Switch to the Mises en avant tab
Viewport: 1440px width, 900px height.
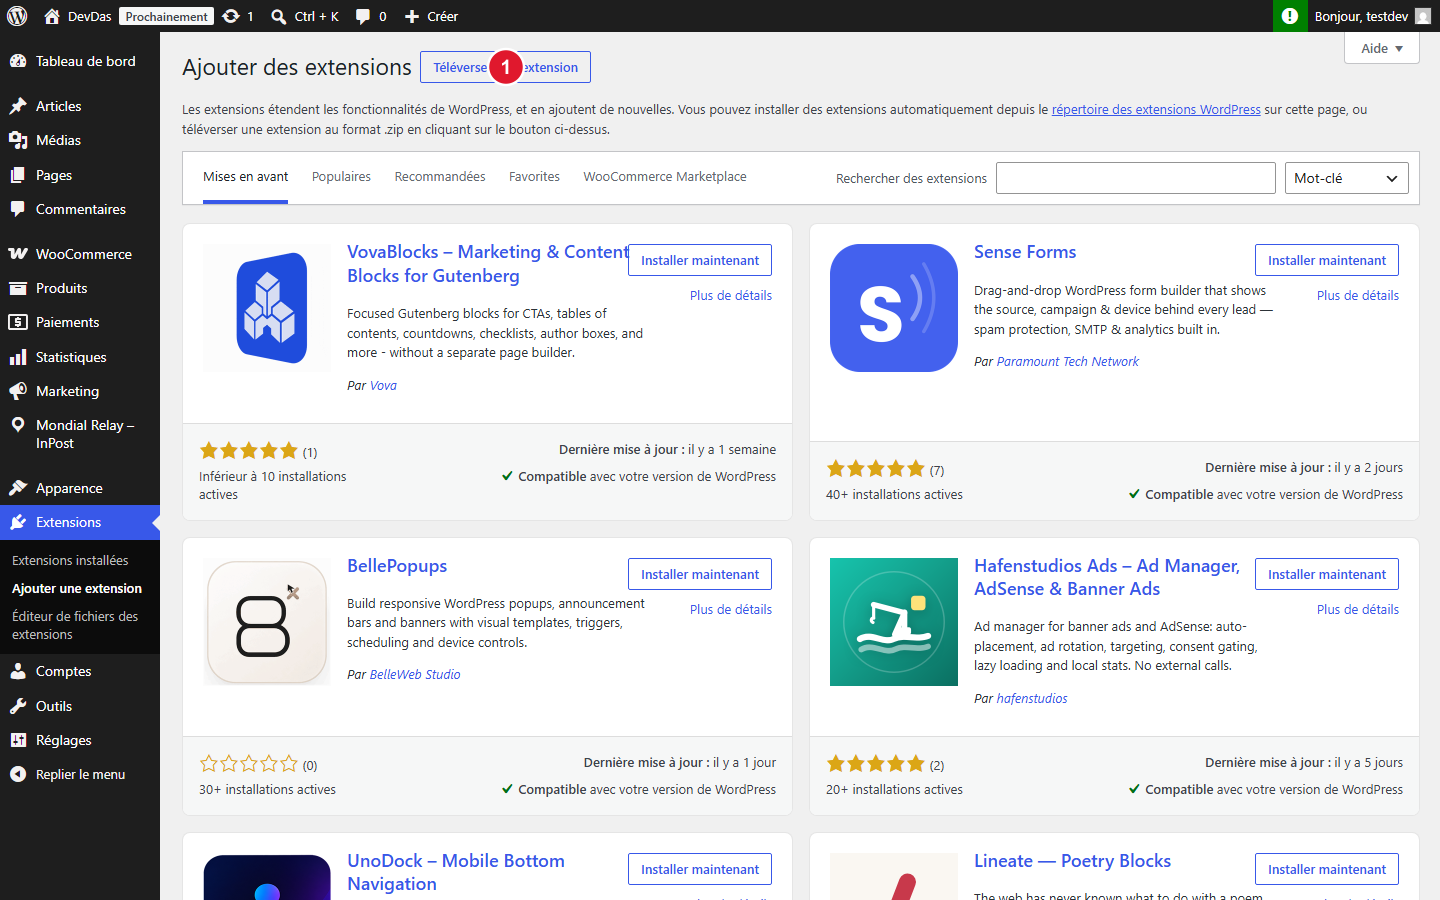point(245,177)
